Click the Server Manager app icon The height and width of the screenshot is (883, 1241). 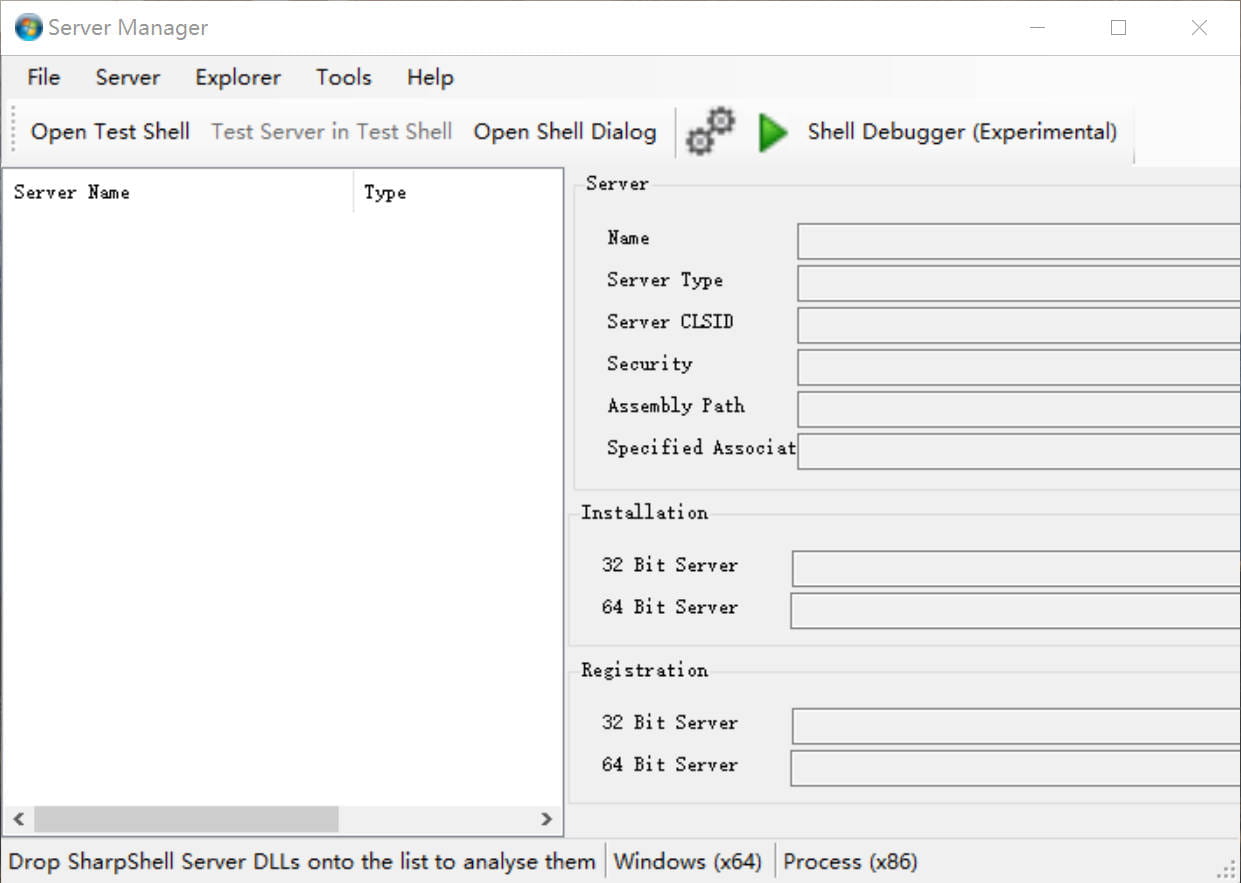point(28,27)
